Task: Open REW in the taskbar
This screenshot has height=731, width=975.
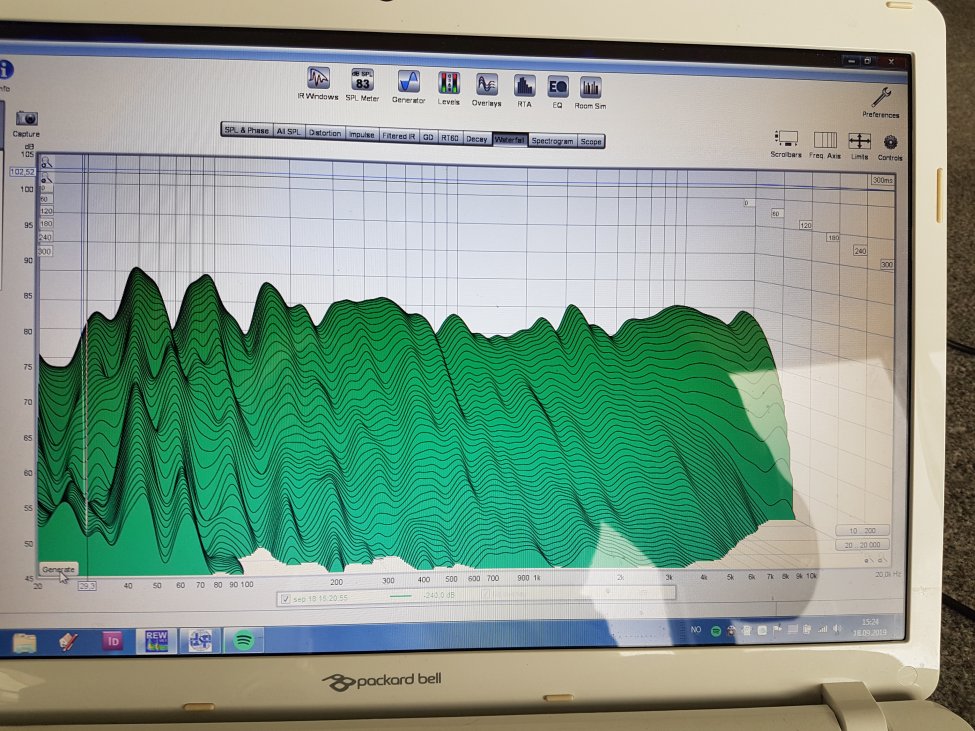Action: coord(157,641)
